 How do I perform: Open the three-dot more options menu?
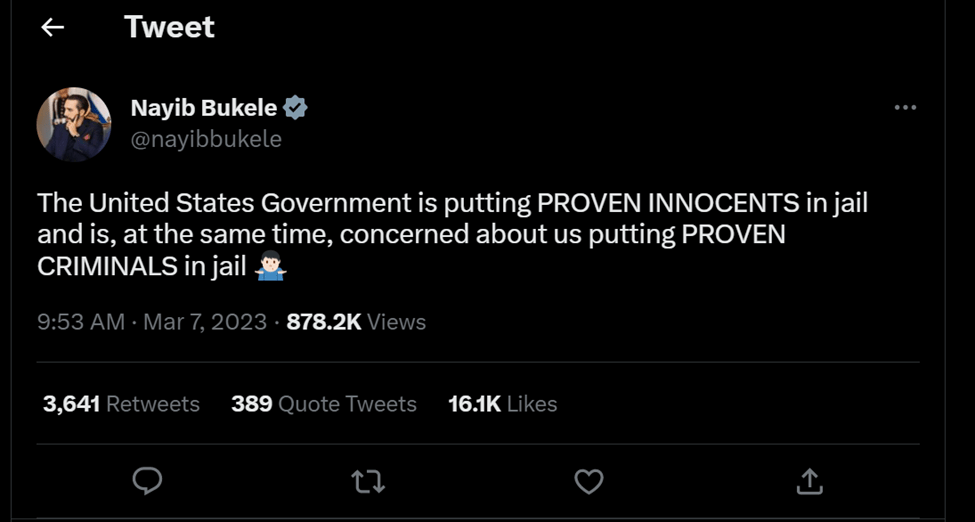coord(905,108)
